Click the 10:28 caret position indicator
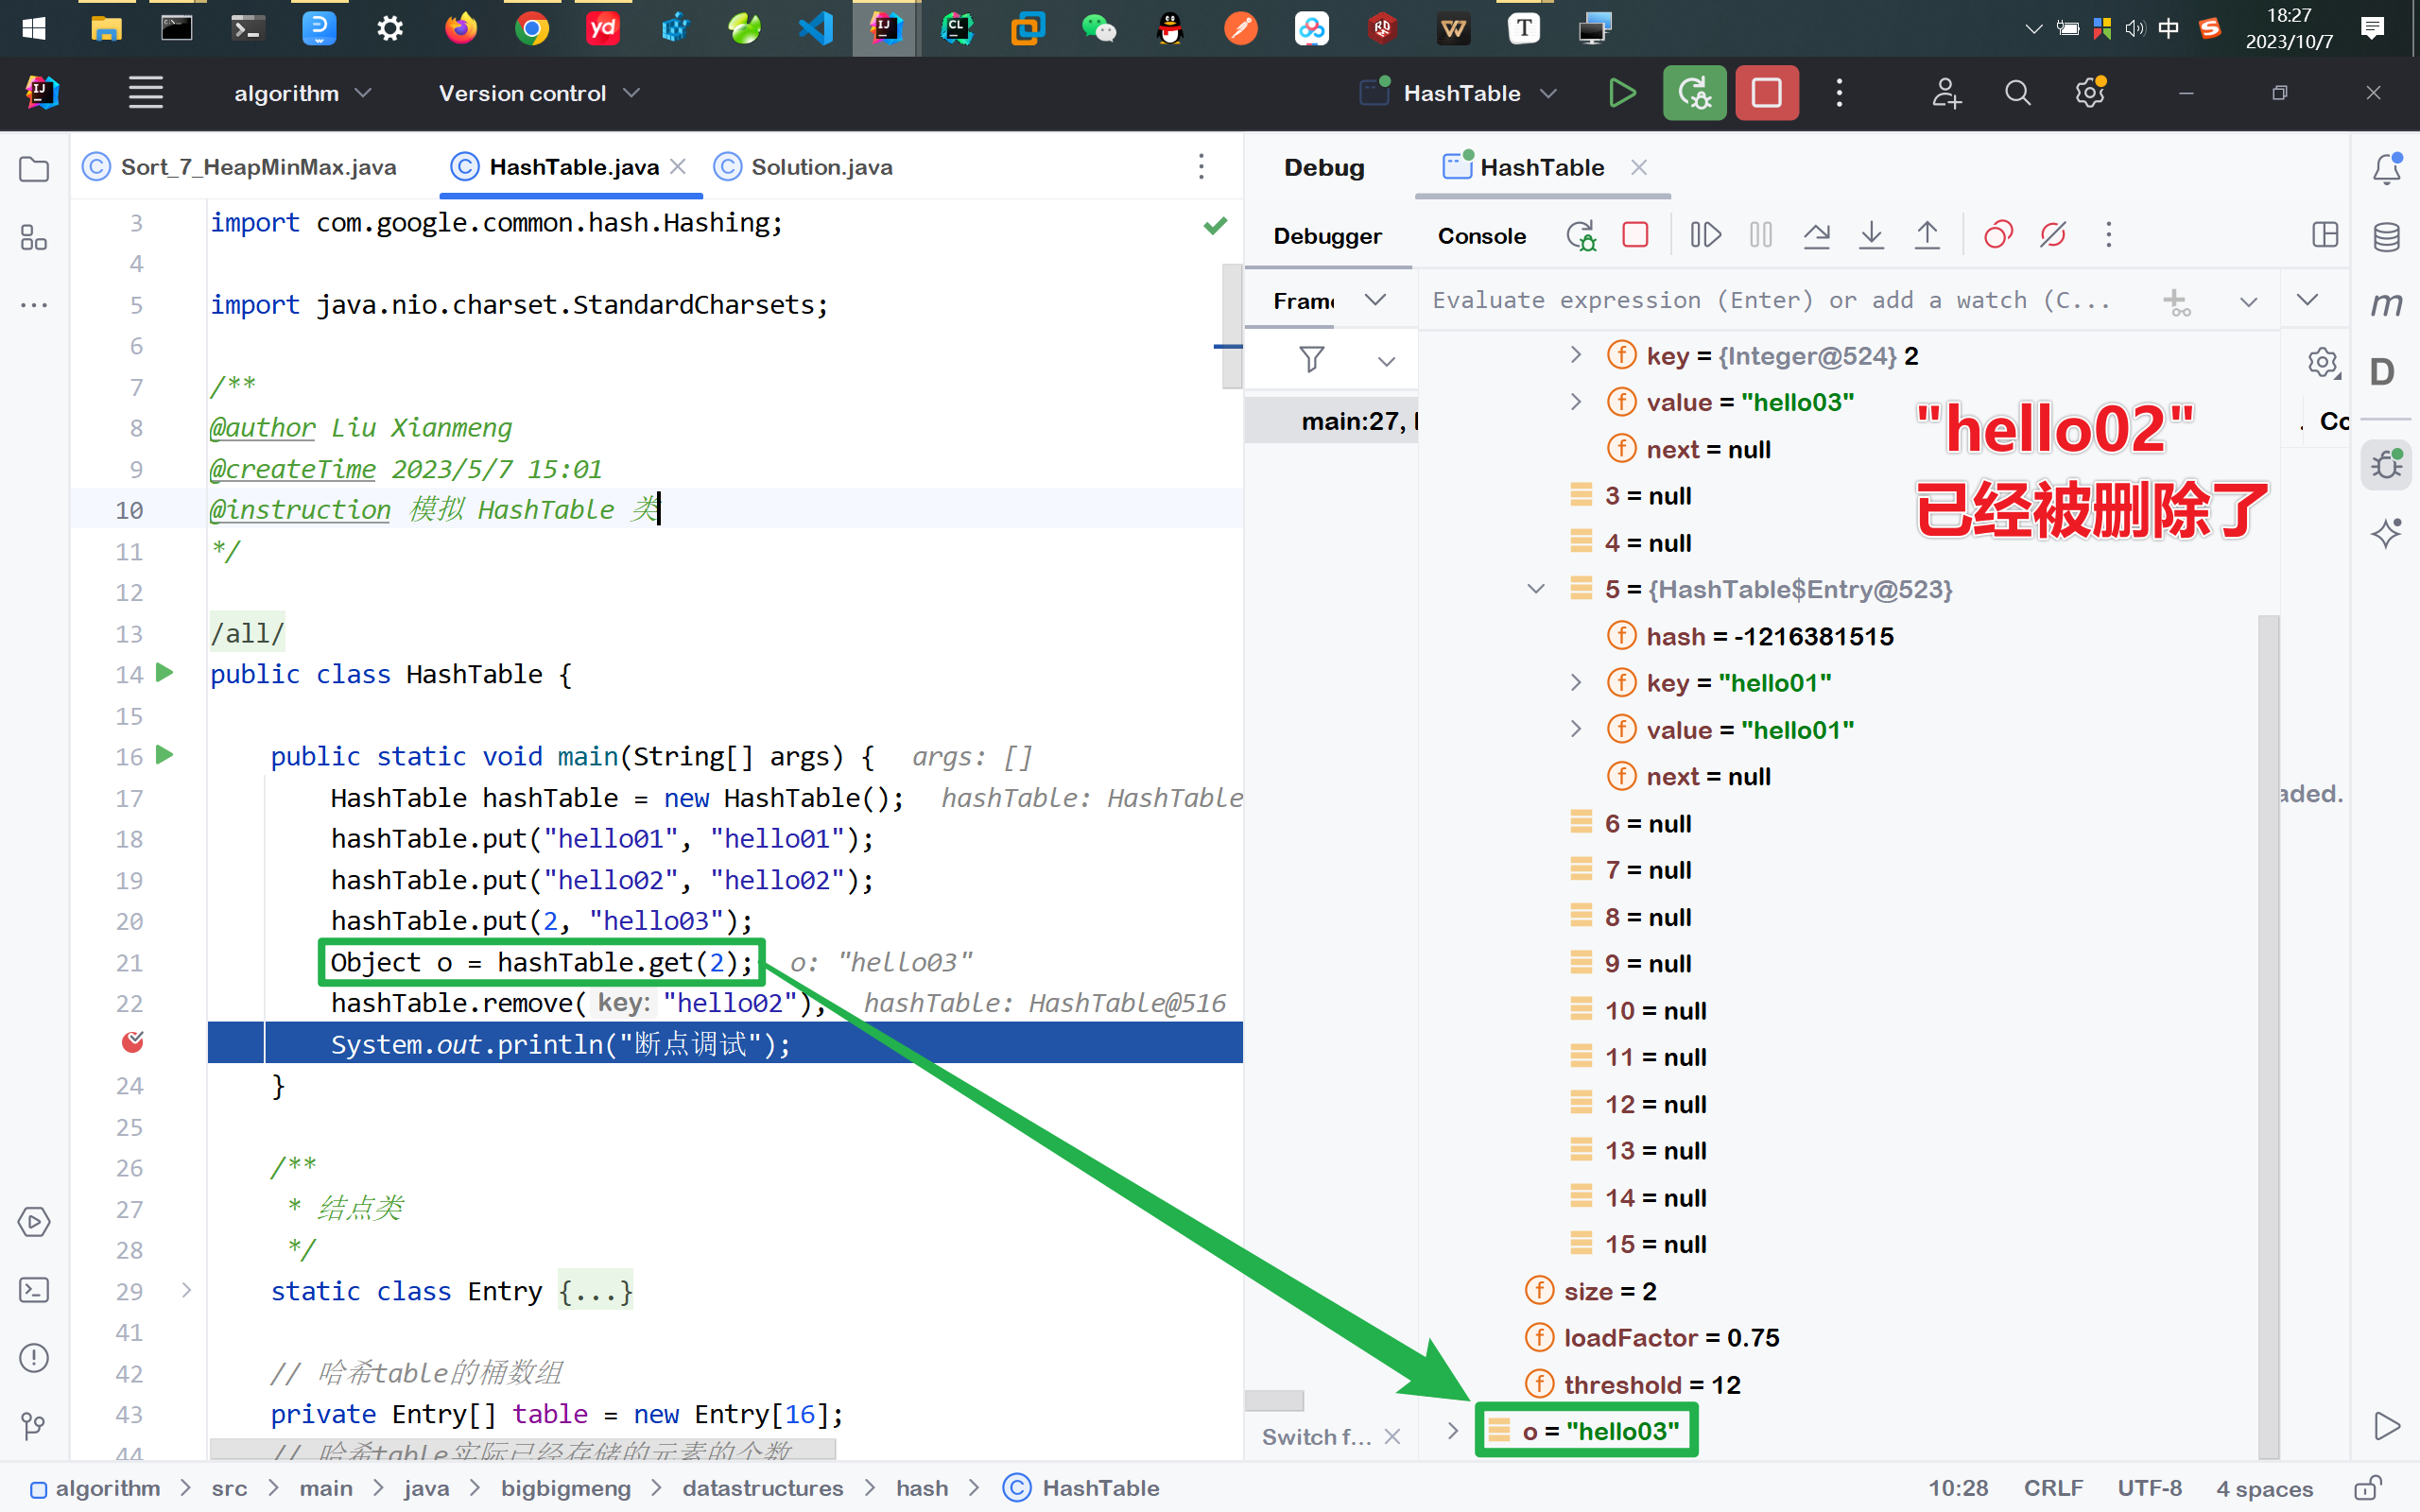The image size is (2420, 1512). [1958, 1488]
